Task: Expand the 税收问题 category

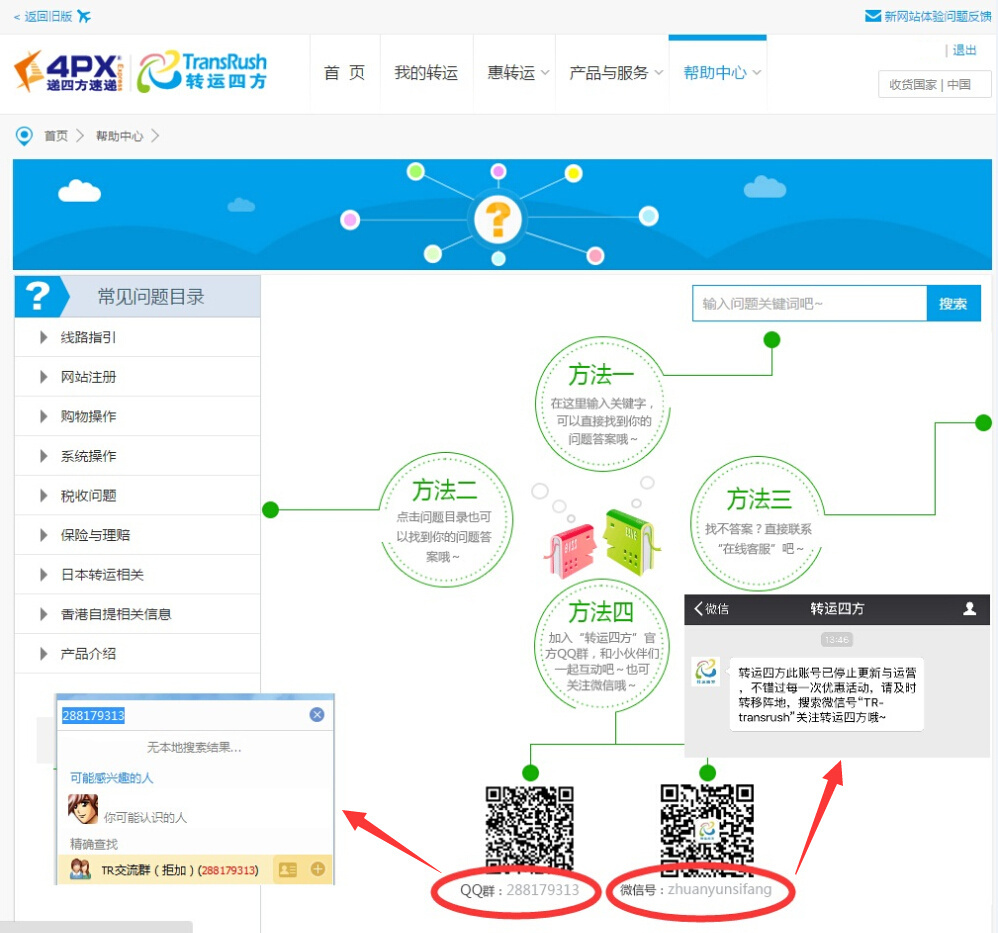Action: [x=137, y=495]
